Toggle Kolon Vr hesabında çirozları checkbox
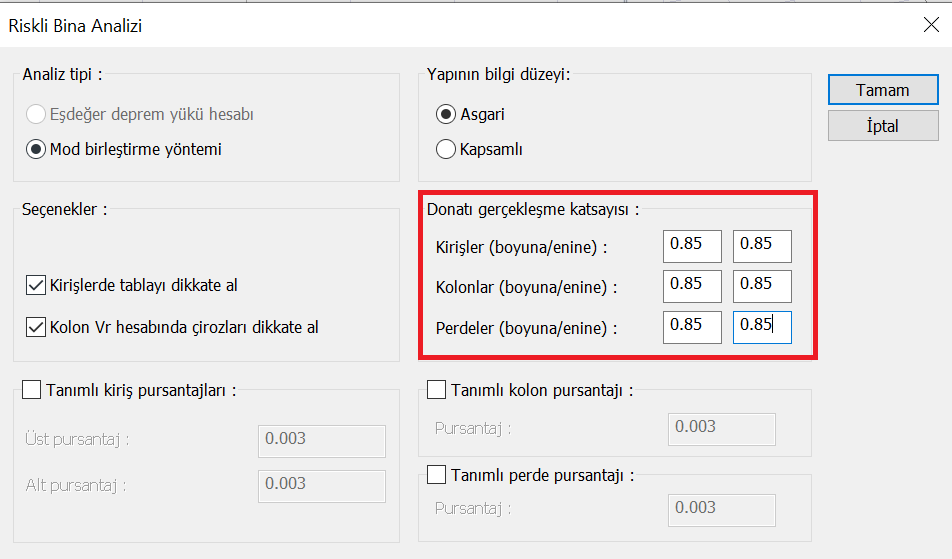Viewport: 952px width, 559px height. coord(36,327)
